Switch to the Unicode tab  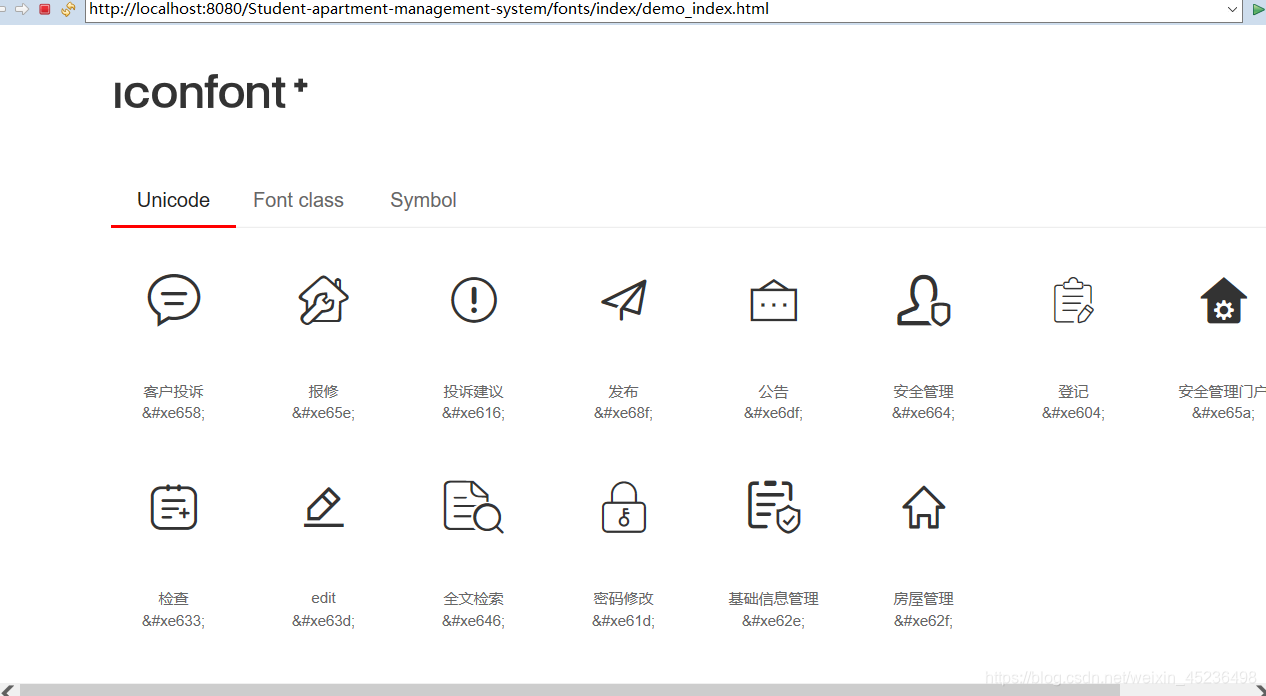click(173, 200)
